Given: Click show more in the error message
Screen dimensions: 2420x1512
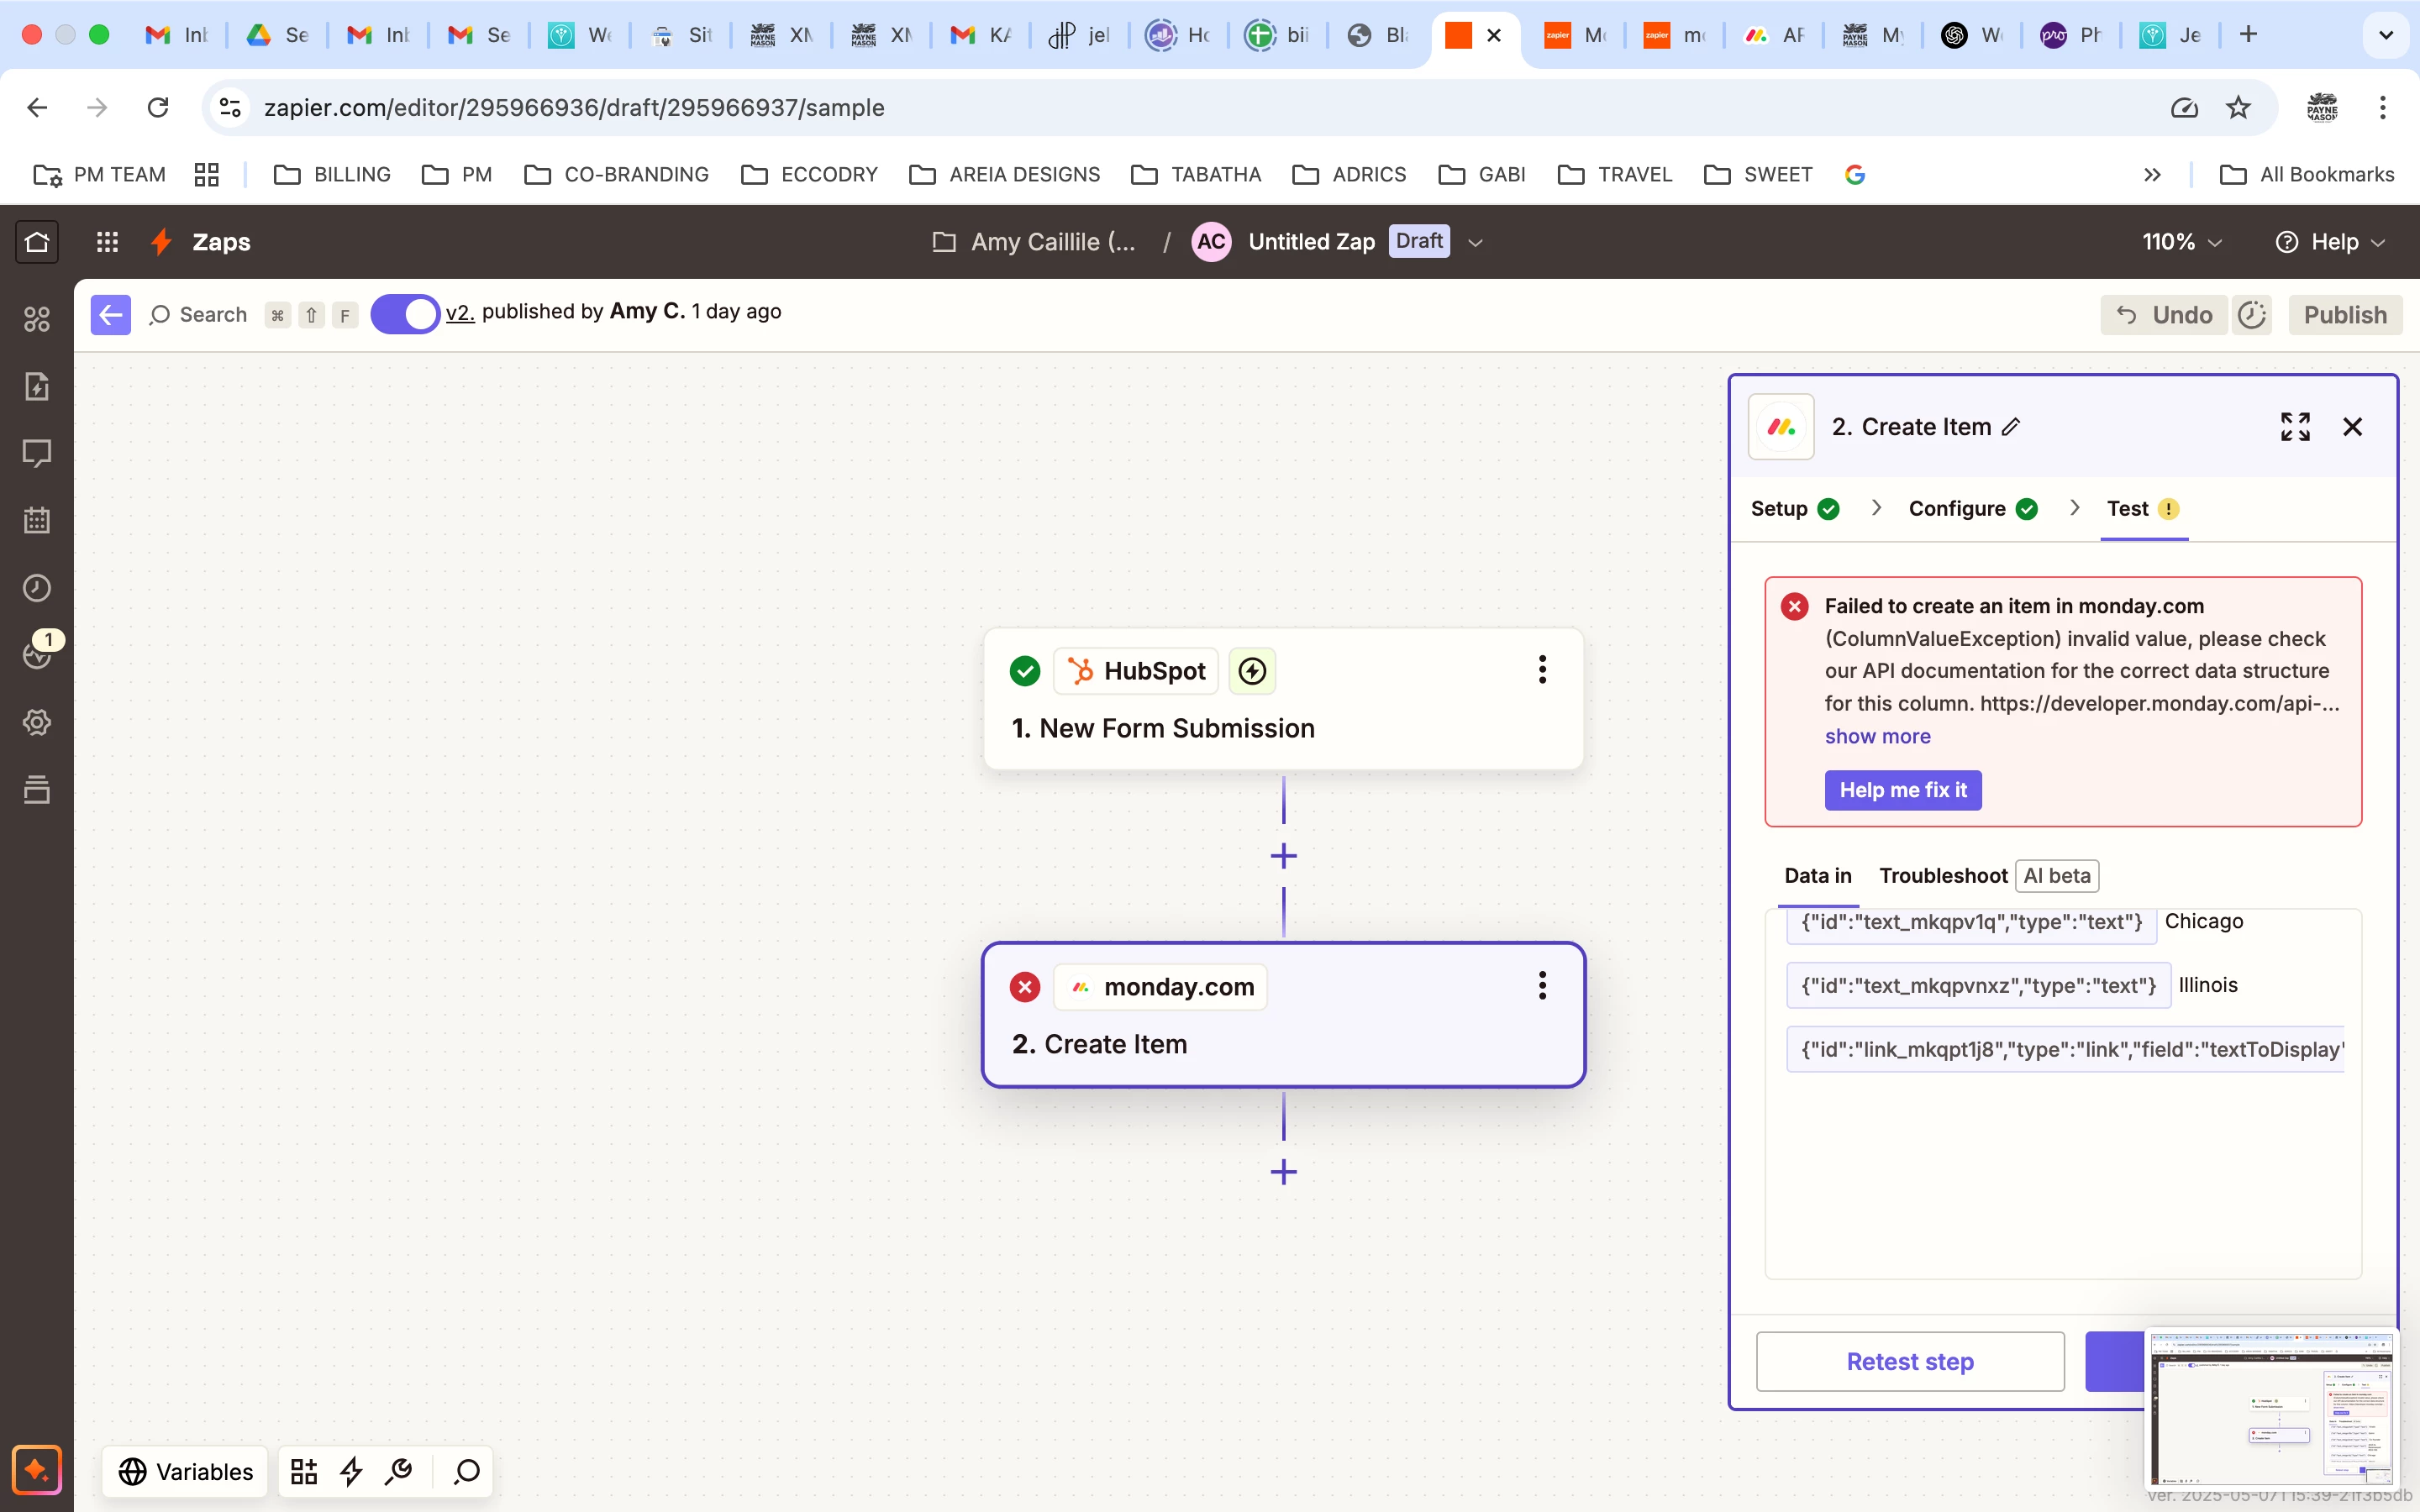Looking at the screenshot, I should click(1877, 736).
